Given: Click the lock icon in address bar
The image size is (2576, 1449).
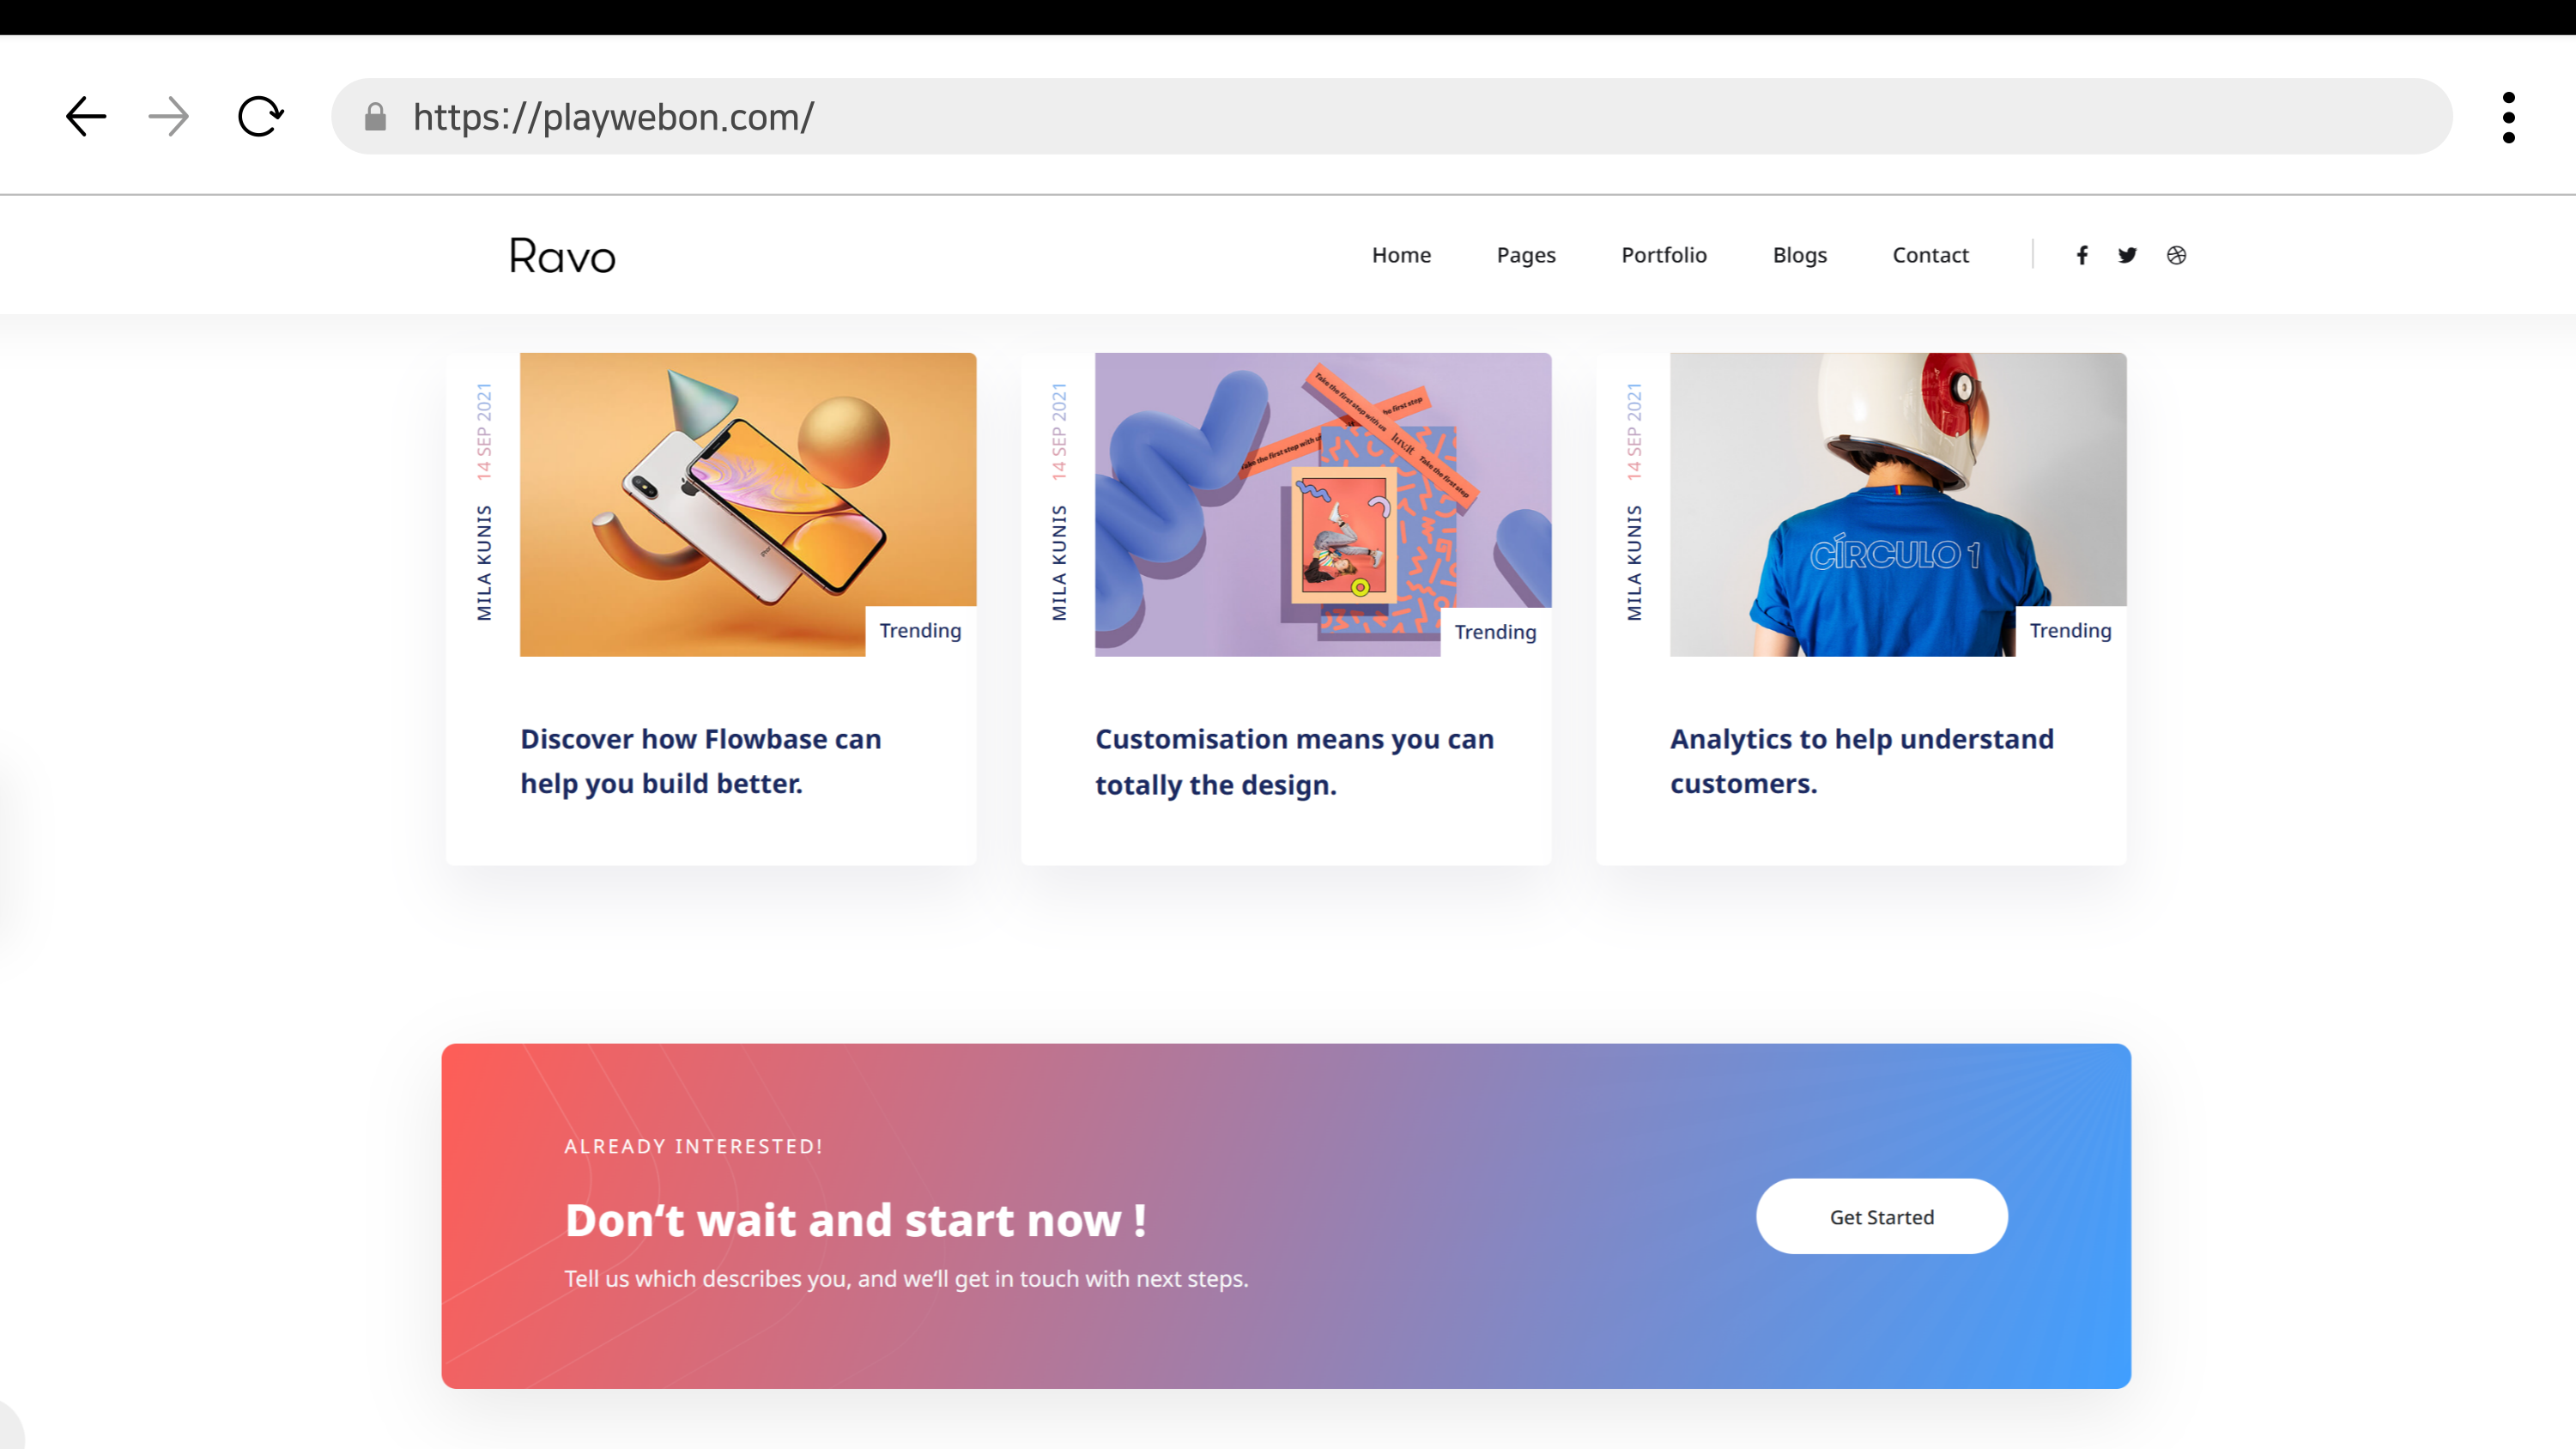Looking at the screenshot, I should 375,117.
